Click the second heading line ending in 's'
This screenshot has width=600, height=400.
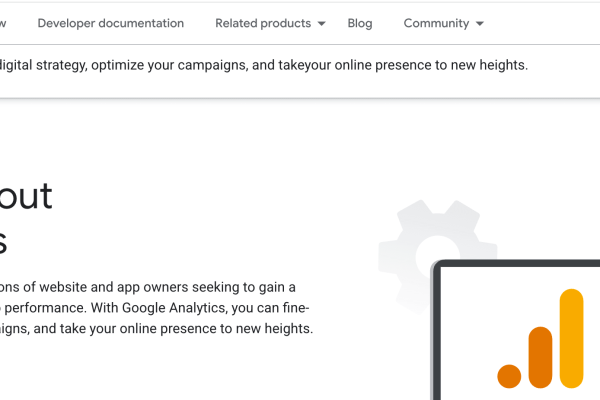[3, 240]
